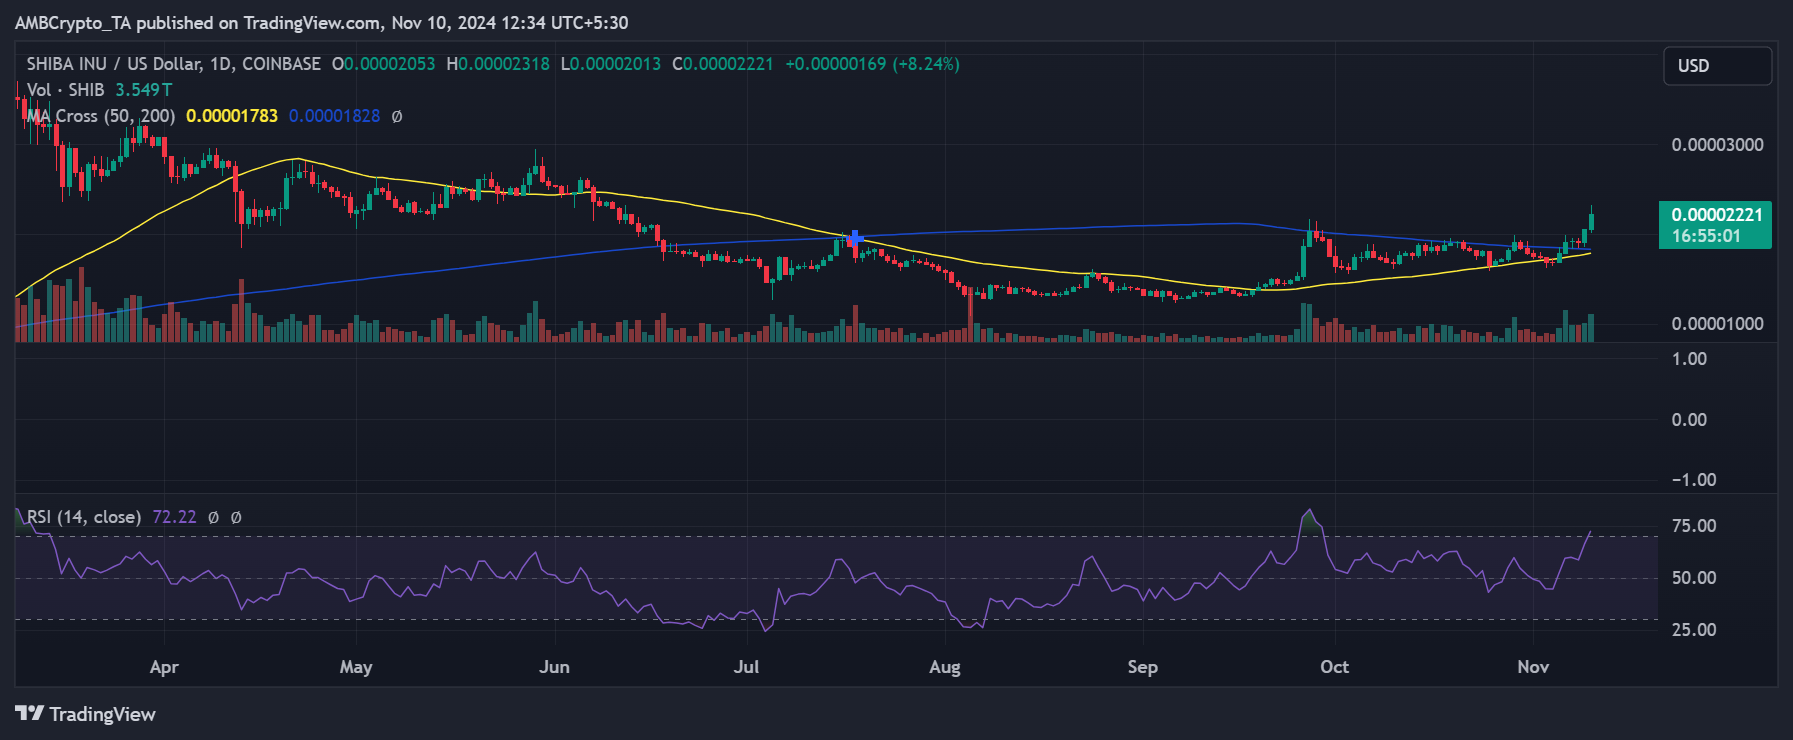1793x740 pixels.
Task: Click the current price label 0.00002221
Action: click(1716, 215)
